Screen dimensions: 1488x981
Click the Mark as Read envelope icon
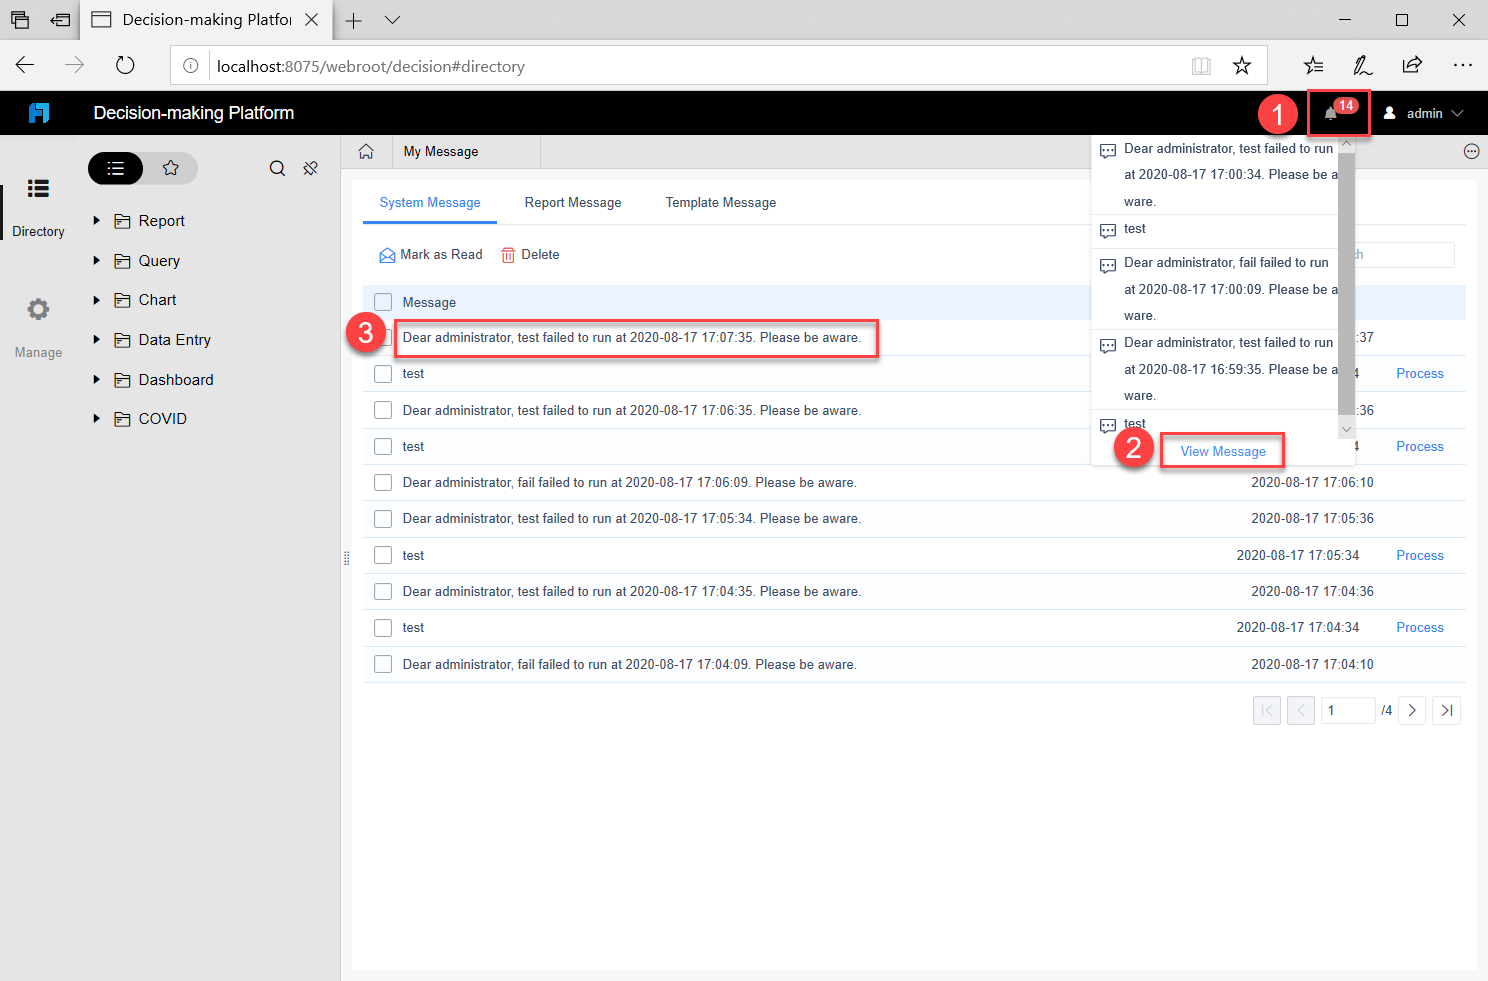(x=388, y=254)
